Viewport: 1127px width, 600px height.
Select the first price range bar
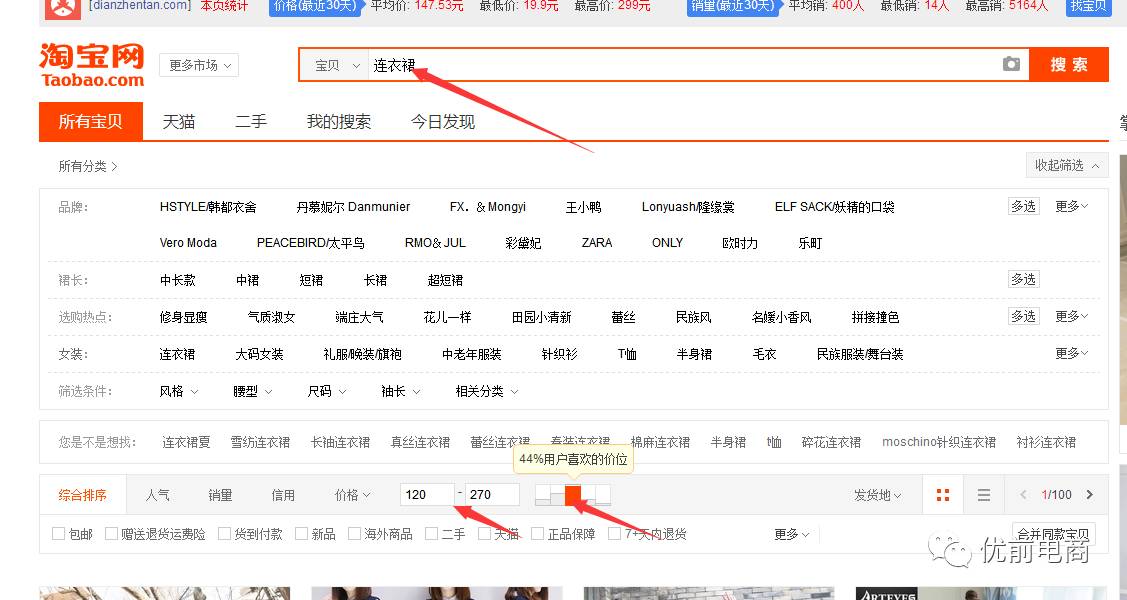(x=543, y=495)
